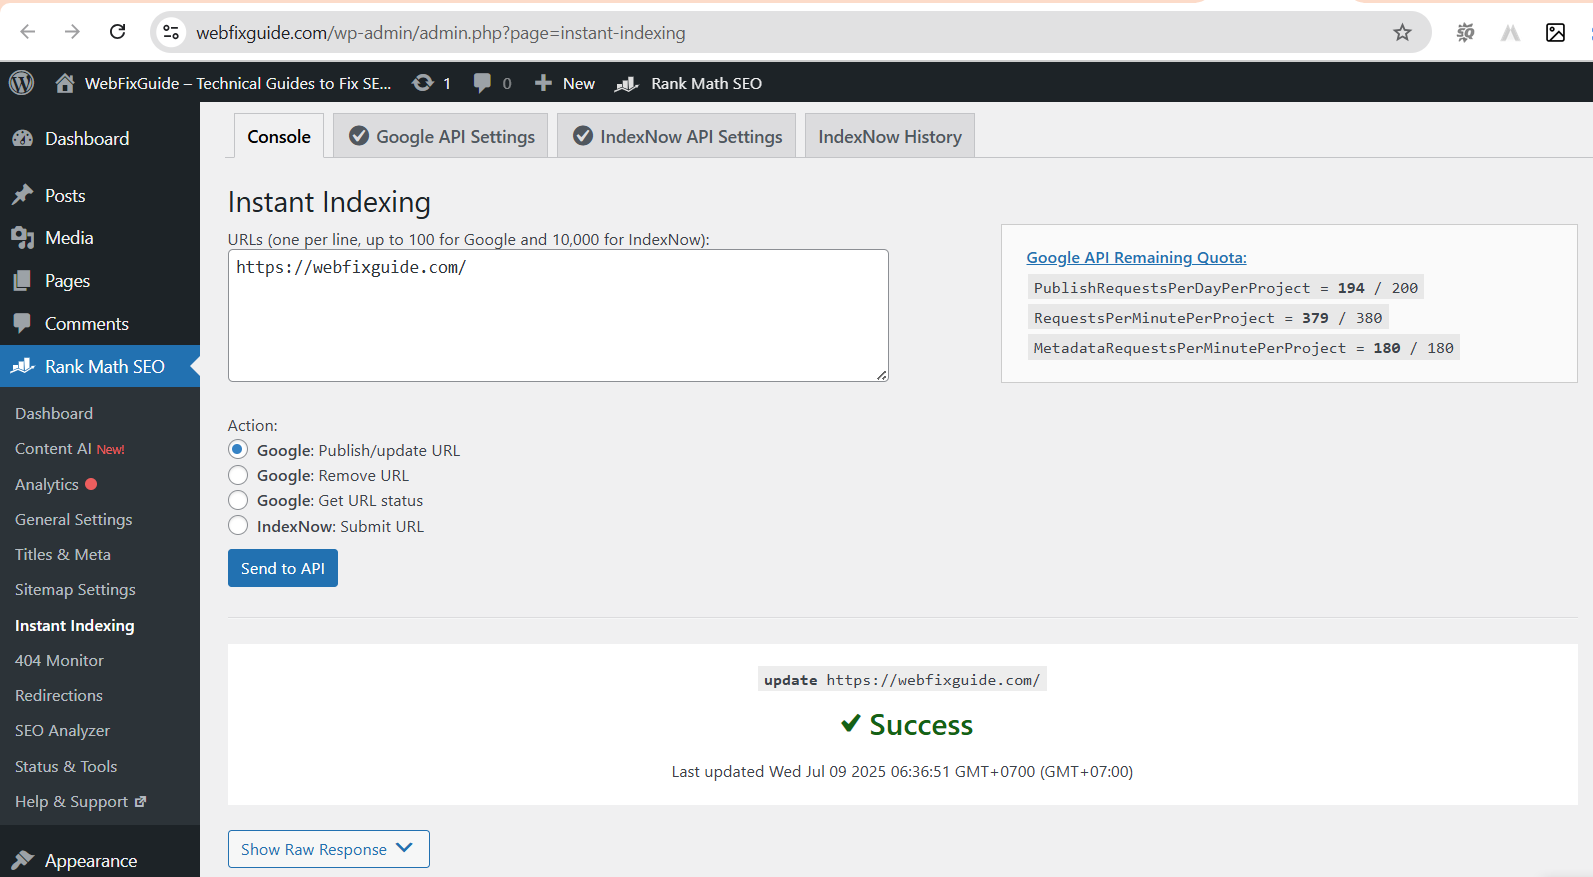
Task: Select IndexNow Submit URL radio option
Action: pyautogui.click(x=238, y=526)
